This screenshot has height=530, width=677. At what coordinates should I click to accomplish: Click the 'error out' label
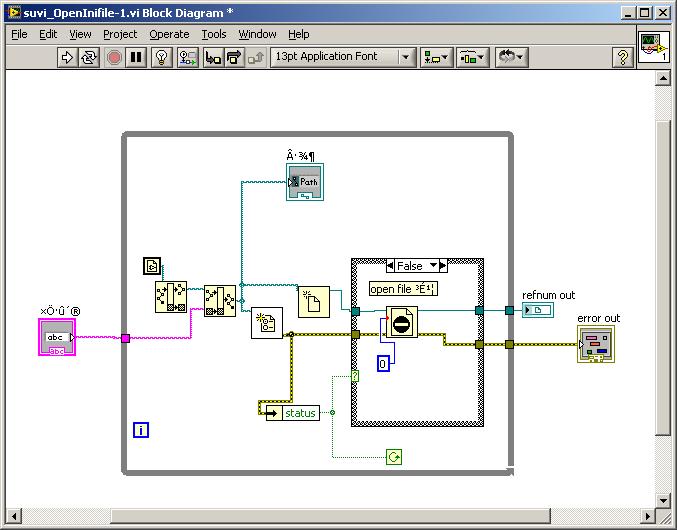tap(598, 318)
